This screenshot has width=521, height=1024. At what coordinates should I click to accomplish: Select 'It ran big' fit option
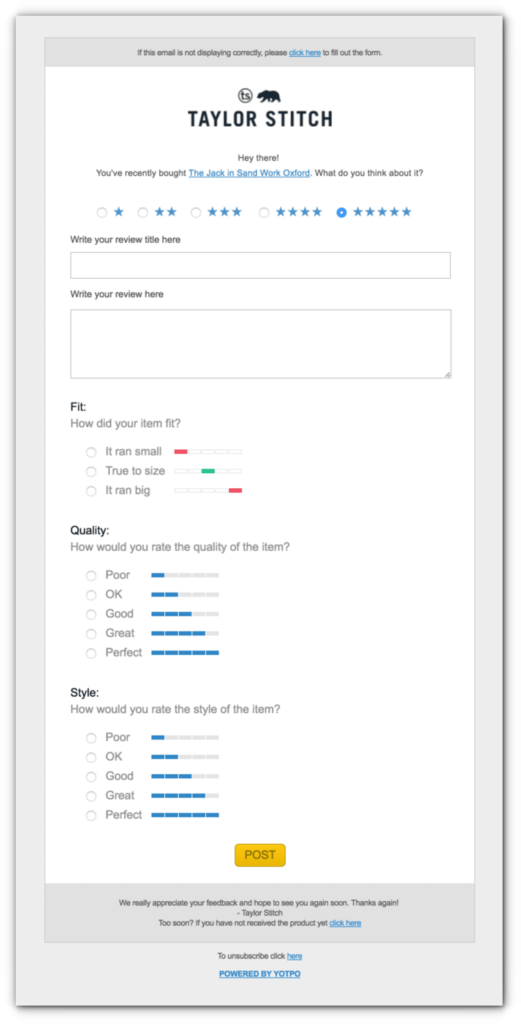pyautogui.click(x=91, y=491)
